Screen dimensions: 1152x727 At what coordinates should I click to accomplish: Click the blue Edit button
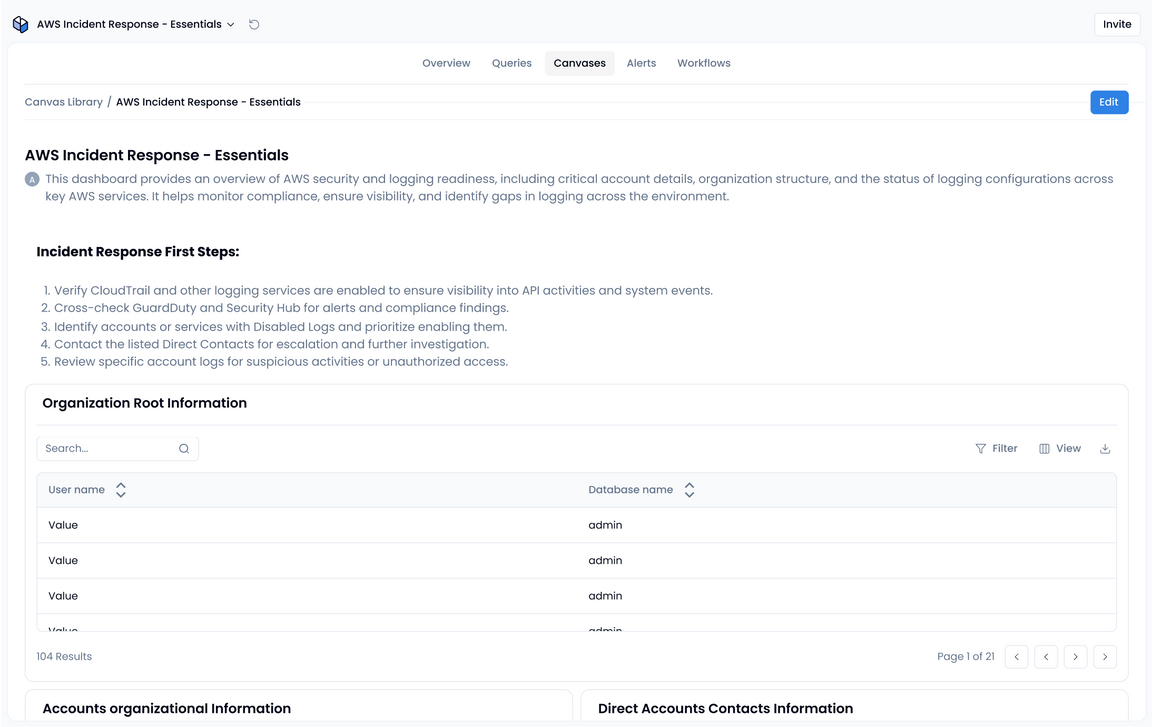(1109, 102)
